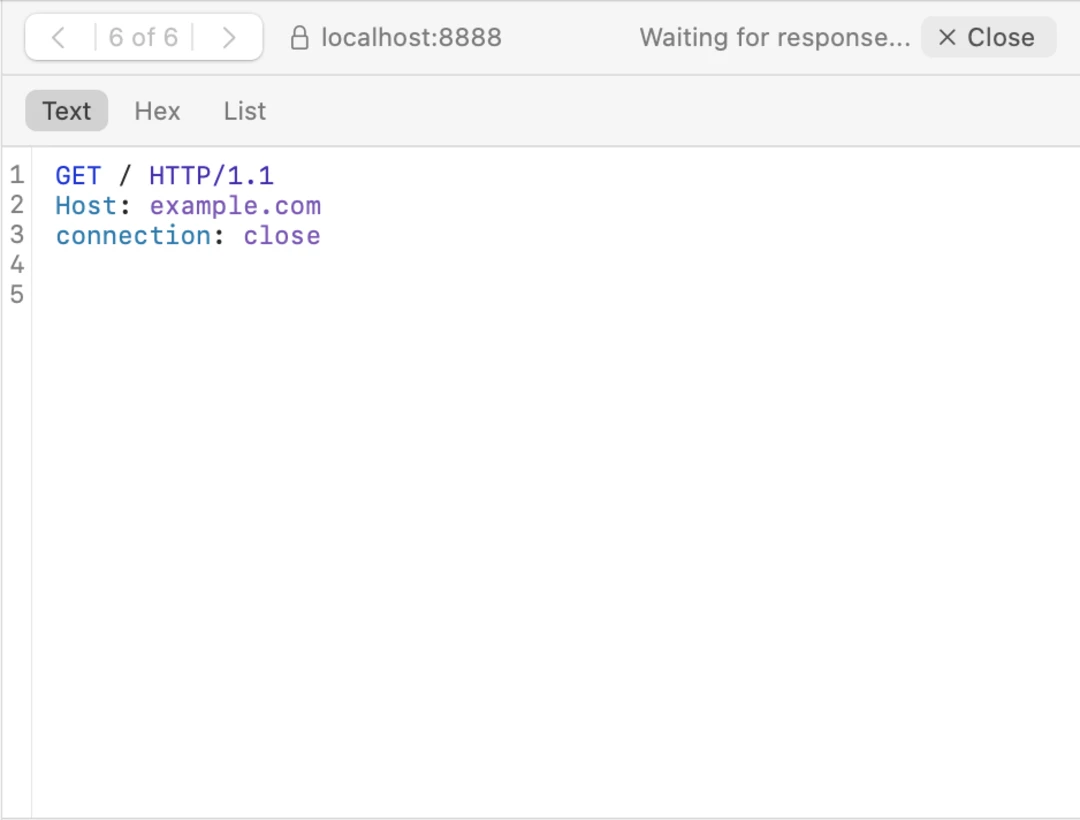Switch to the Hex view tab

tap(157, 111)
